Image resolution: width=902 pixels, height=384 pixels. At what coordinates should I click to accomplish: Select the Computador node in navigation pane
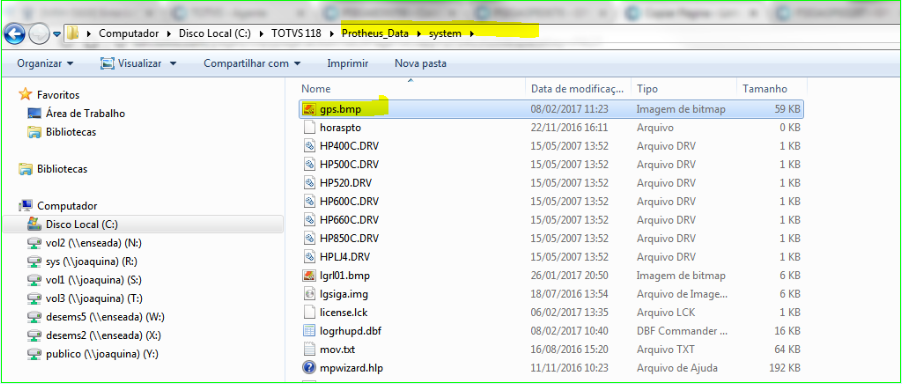point(67,206)
